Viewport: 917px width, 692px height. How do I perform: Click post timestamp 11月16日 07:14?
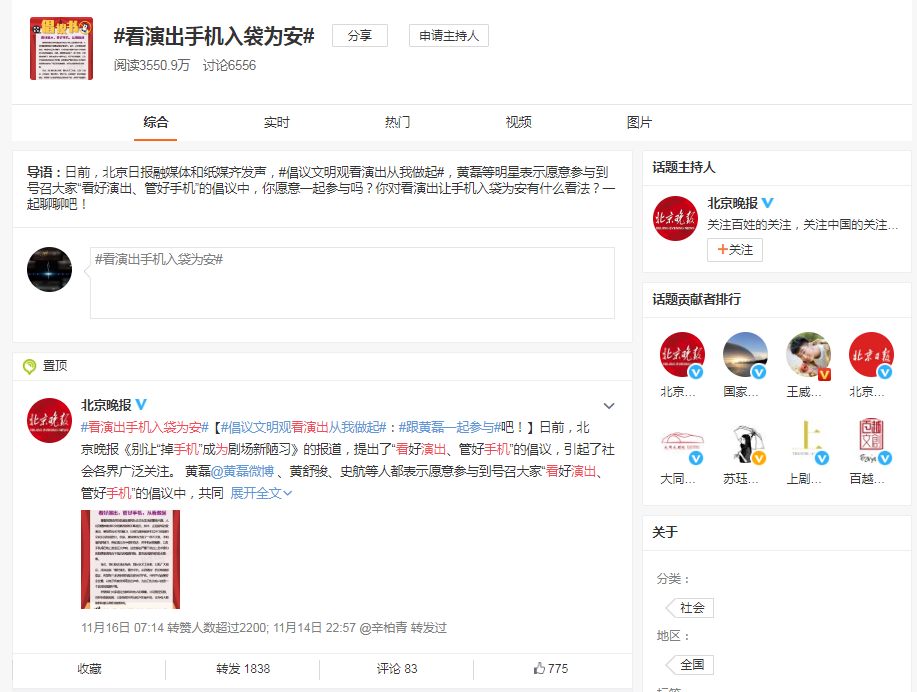point(122,628)
